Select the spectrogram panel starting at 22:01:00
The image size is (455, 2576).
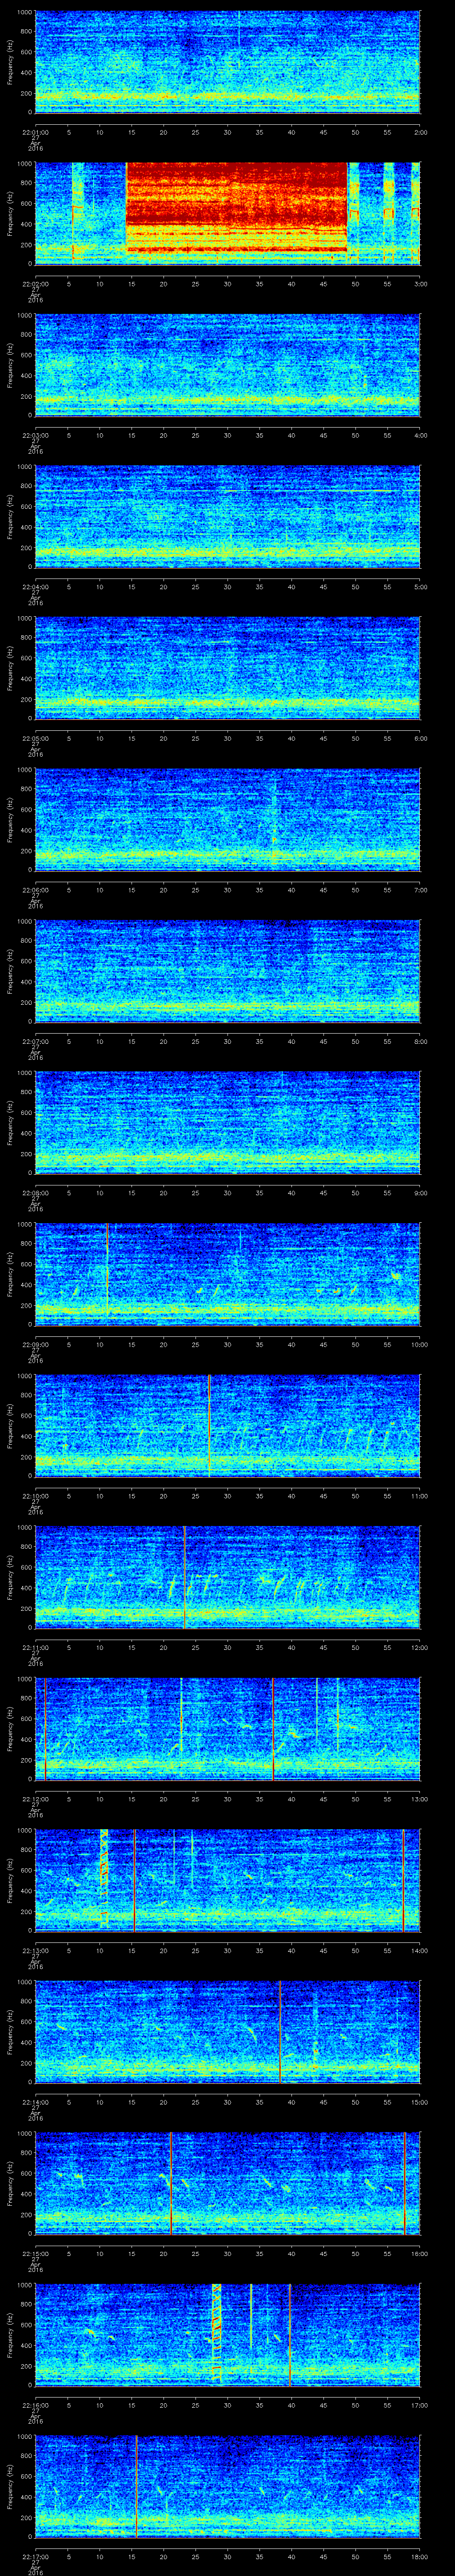(x=228, y=62)
